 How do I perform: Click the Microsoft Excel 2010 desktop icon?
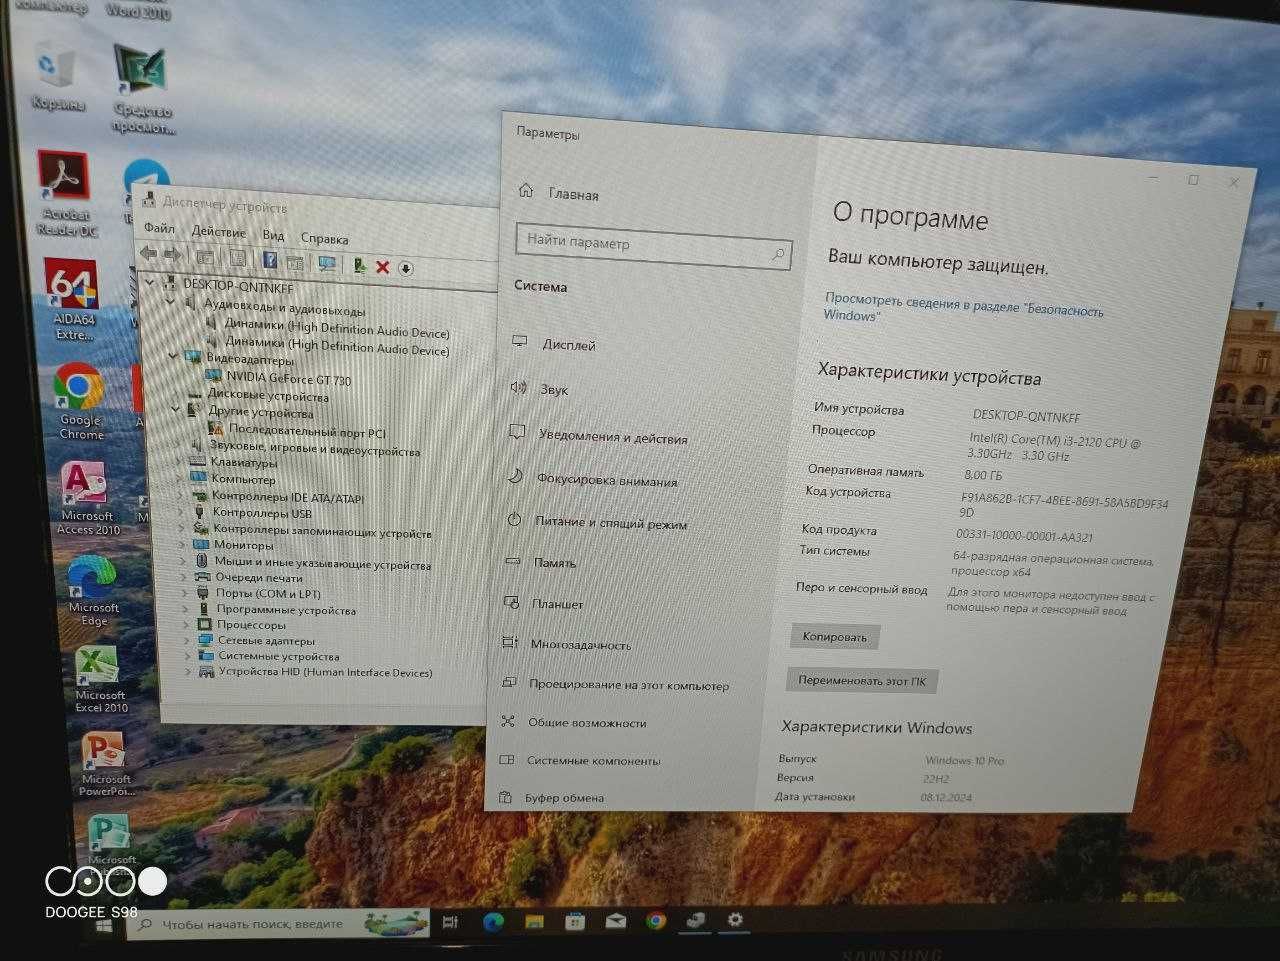point(100,678)
